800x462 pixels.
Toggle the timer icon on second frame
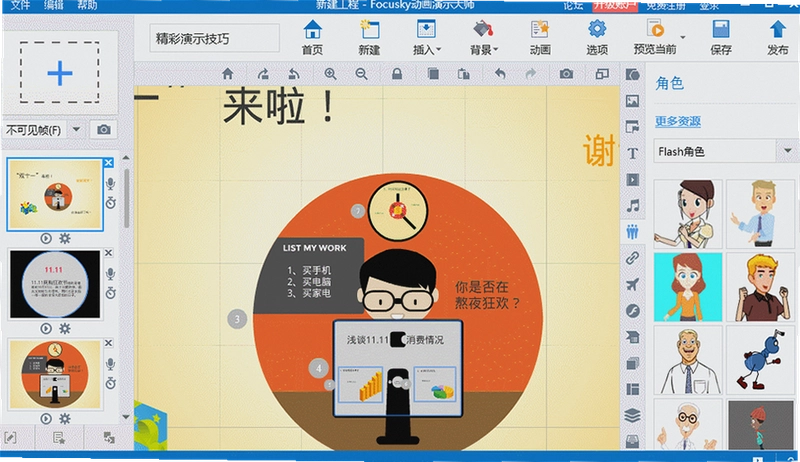pos(110,293)
